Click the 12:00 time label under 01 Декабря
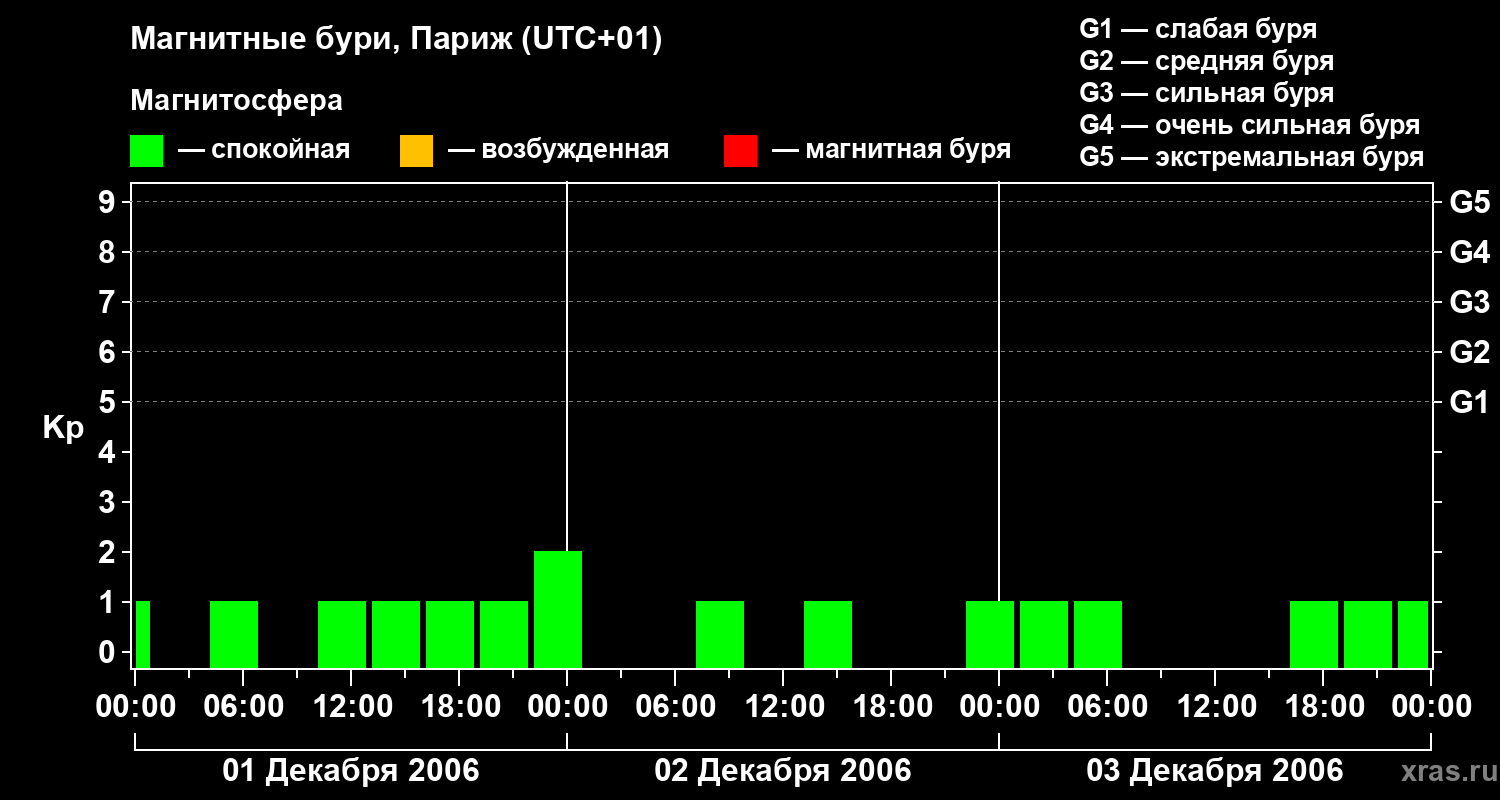 click(351, 707)
